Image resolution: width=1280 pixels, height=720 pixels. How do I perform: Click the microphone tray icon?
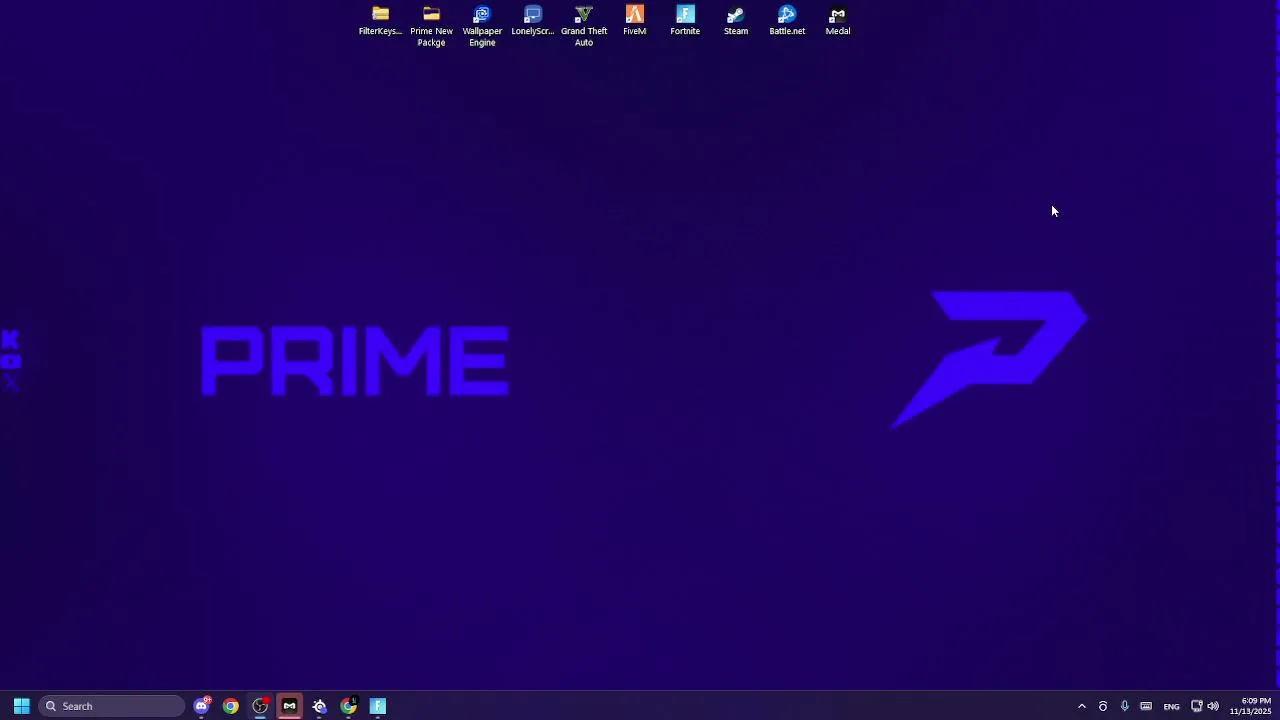[1125, 706]
